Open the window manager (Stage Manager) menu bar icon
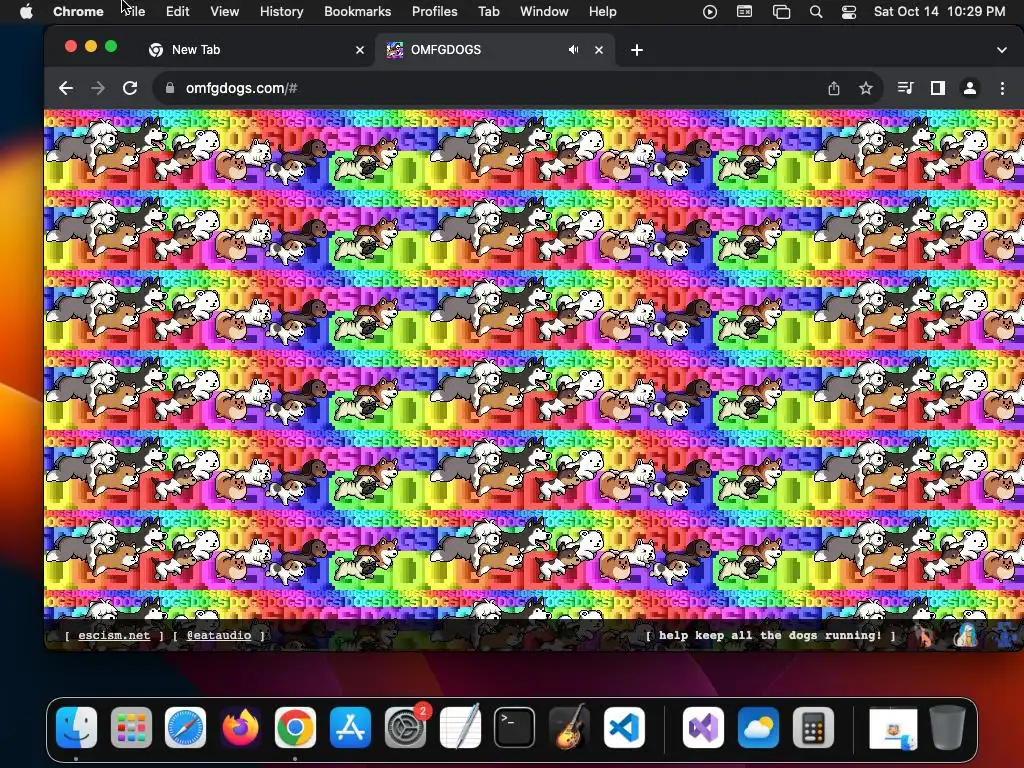Image resolution: width=1024 pixels, height=768 pixels. click(x=781, y=11)
